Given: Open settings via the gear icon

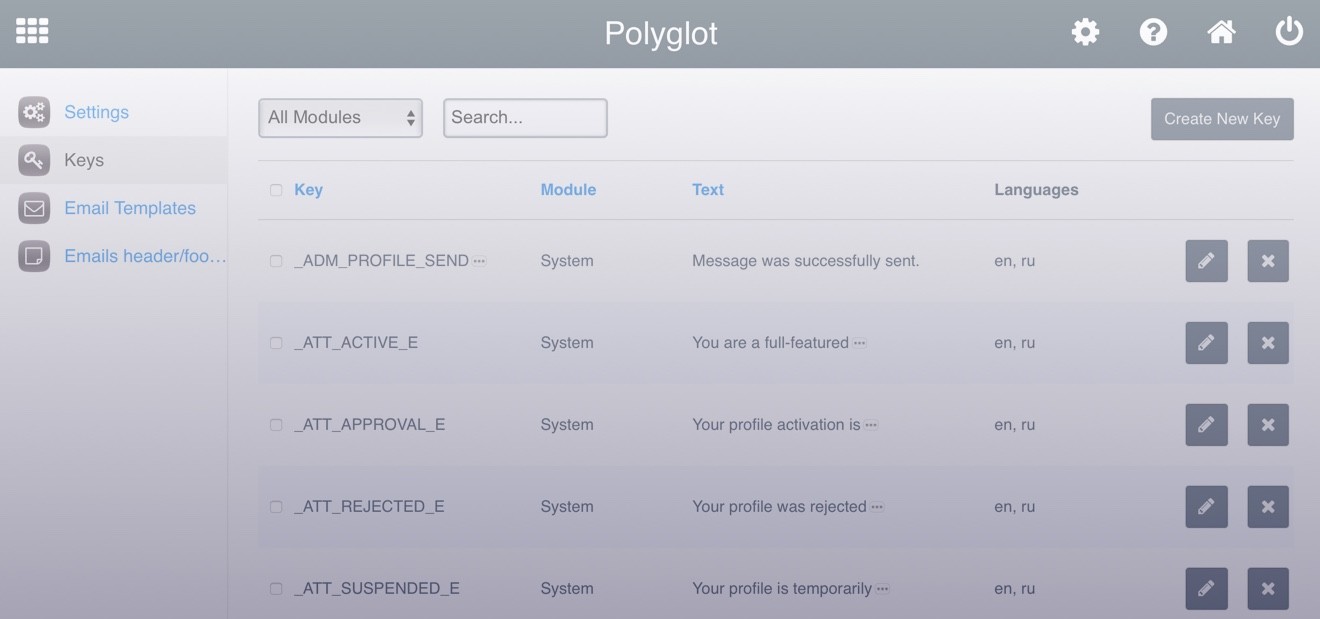Looking at the screenshot, I should [x=1085, y=32].
